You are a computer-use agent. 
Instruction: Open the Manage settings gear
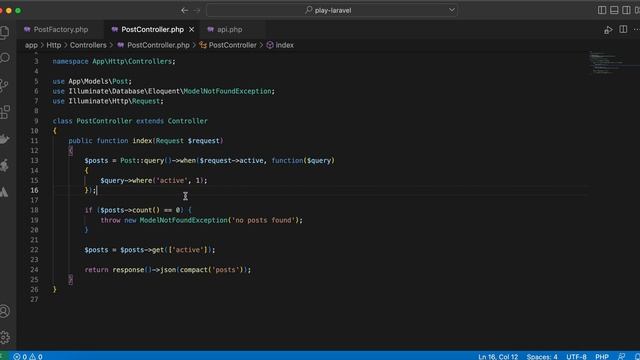pos(4,338)
